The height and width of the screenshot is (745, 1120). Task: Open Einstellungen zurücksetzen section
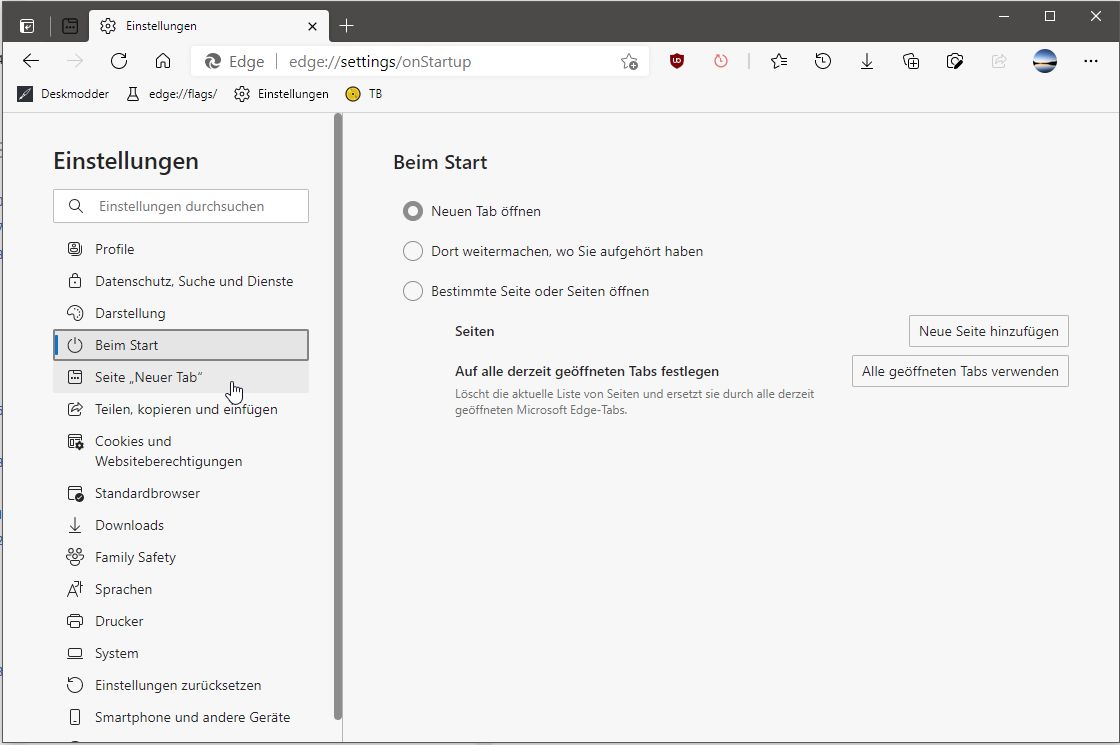coord(181,686)
